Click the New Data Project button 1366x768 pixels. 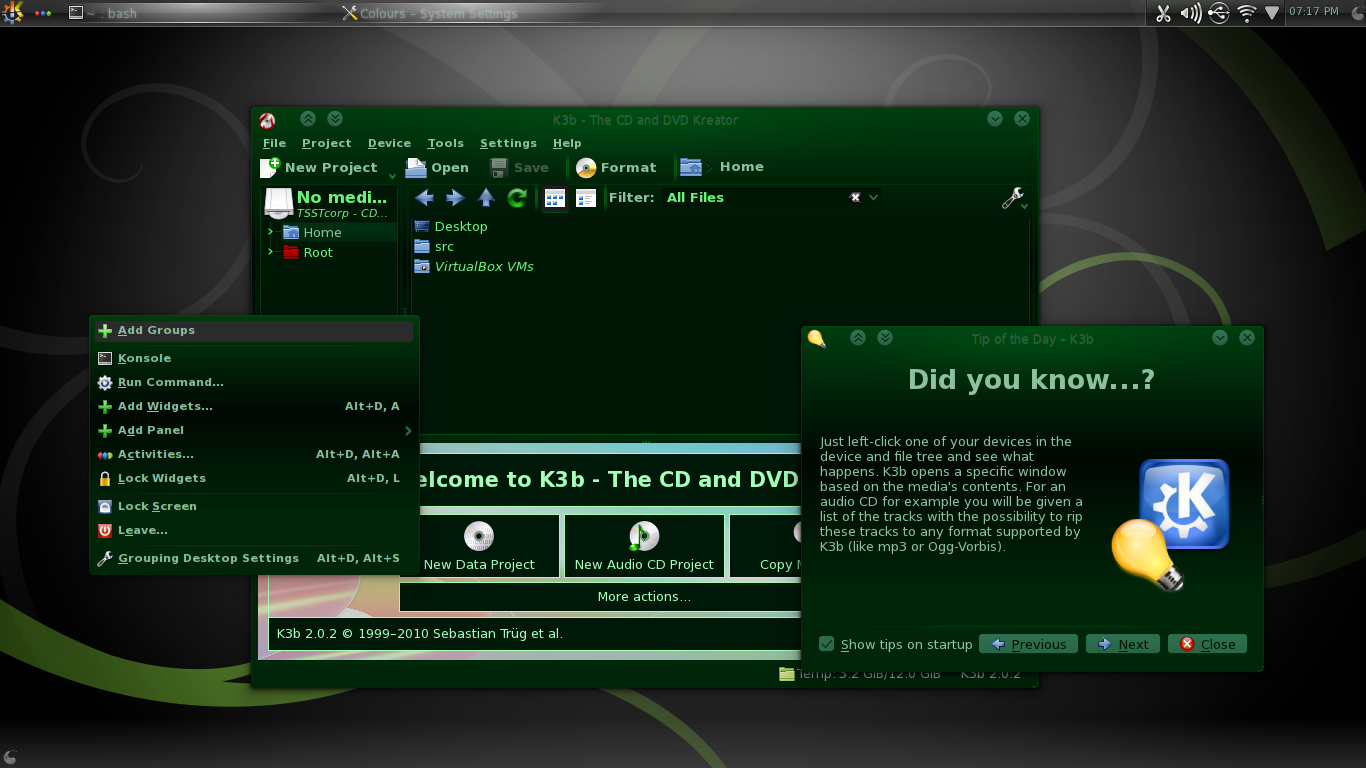479,545
